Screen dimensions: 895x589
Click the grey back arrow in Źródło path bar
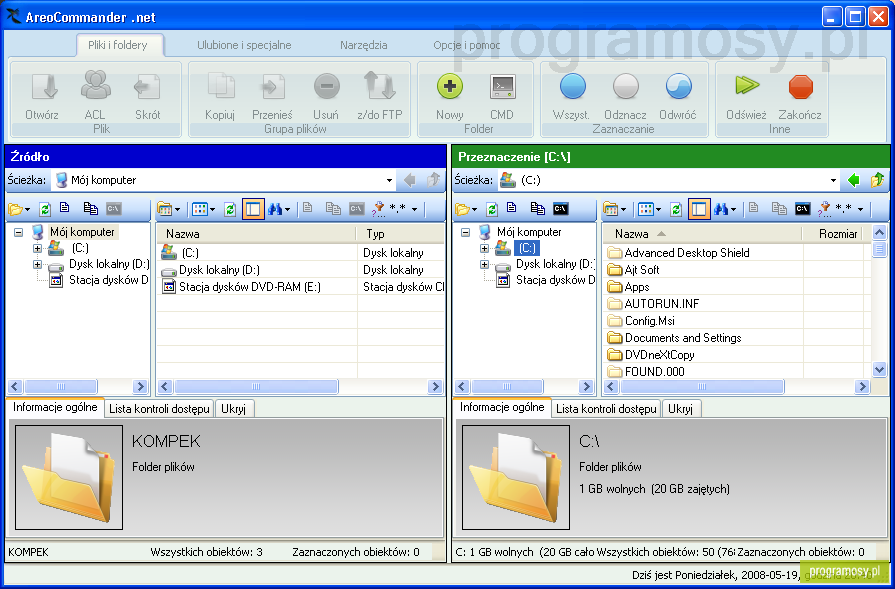click(x=409, y=180)
